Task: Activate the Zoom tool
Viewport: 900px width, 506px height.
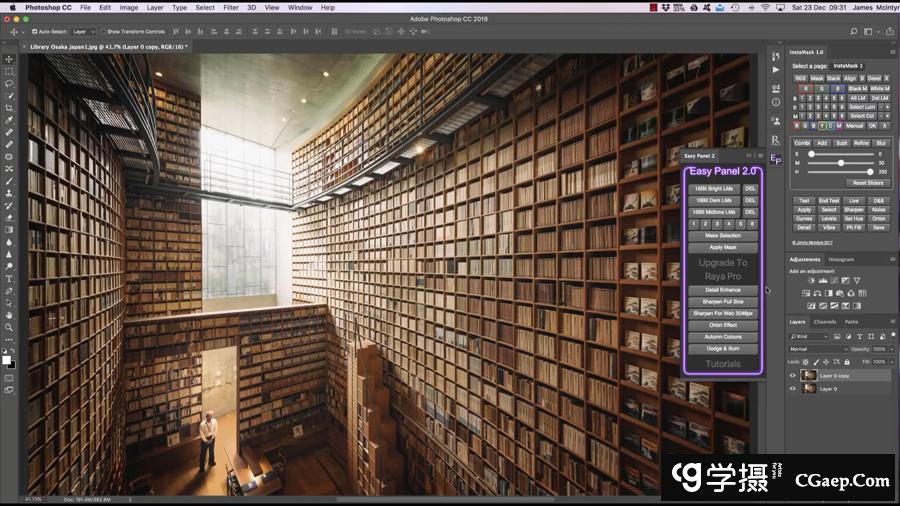Action: pyautogui.click(x=9, y=327)
